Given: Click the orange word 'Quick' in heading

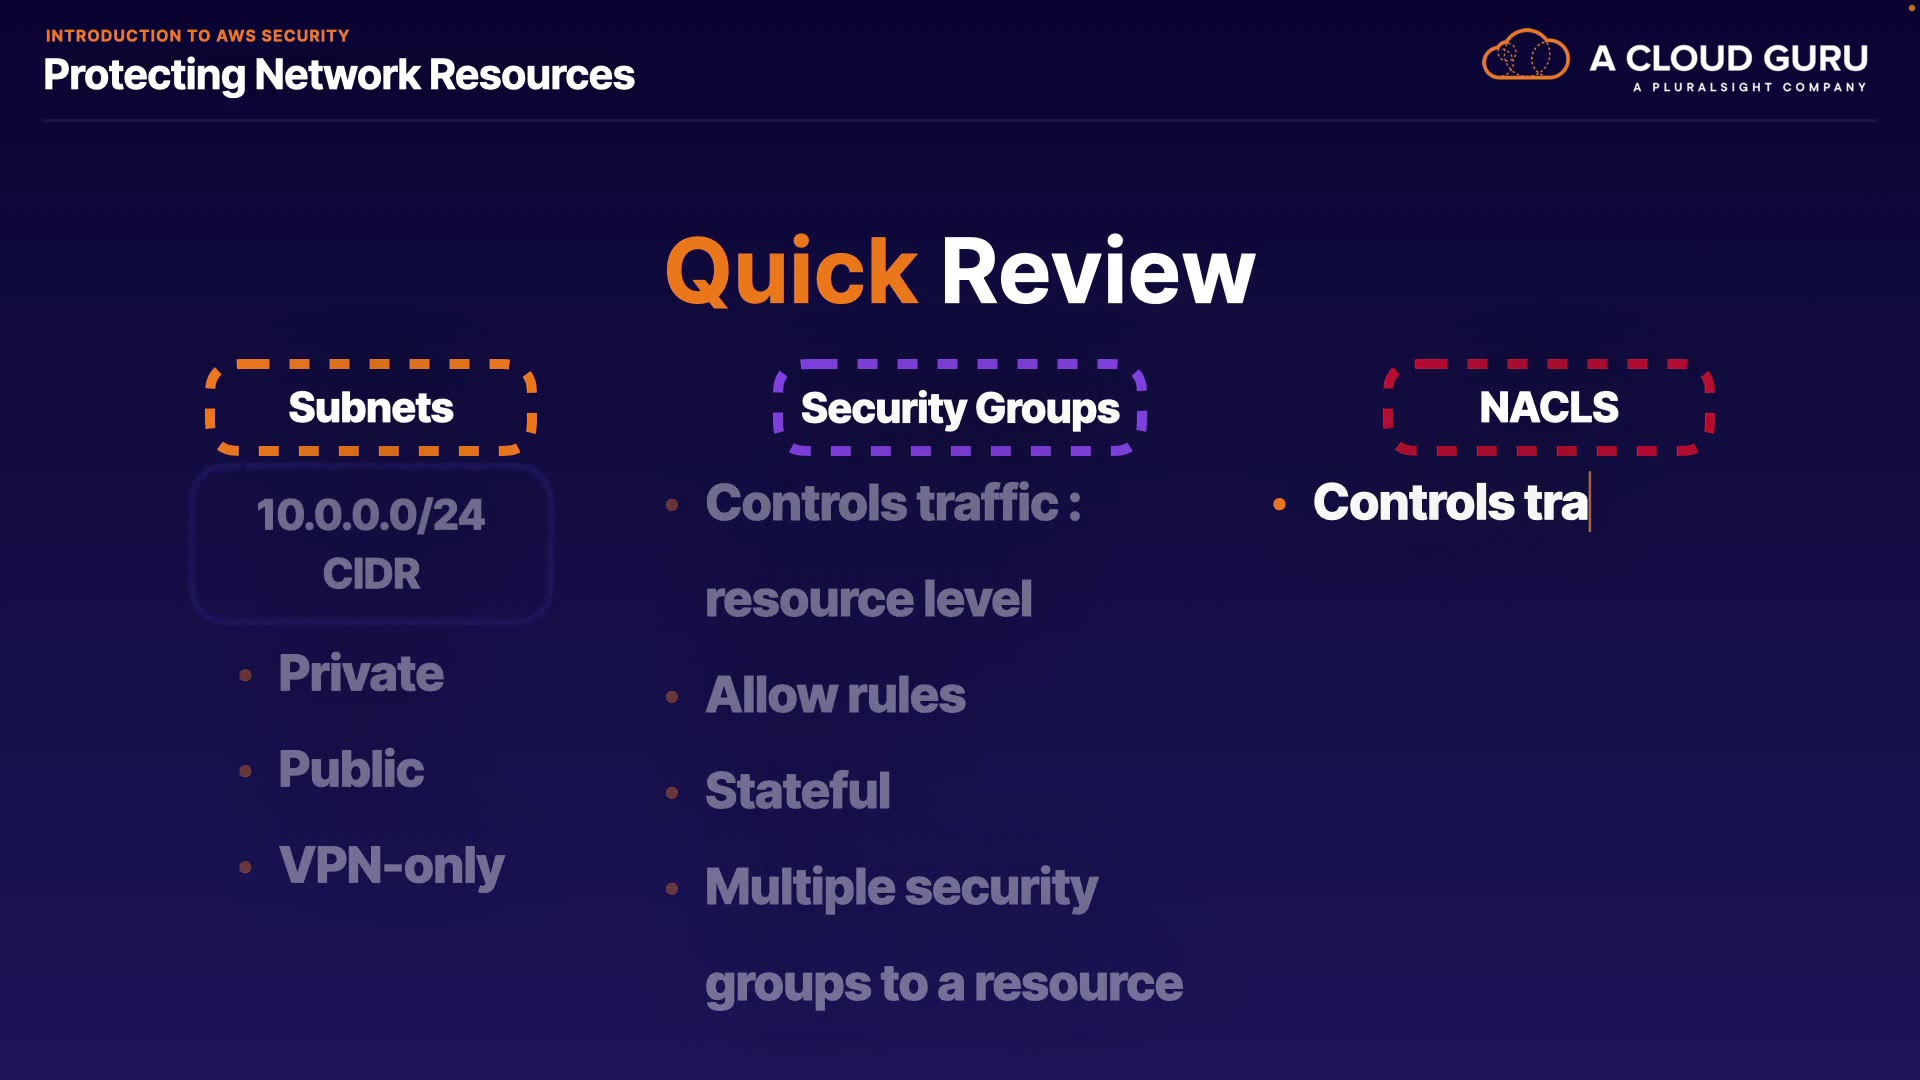Looking at the screenshot, I should tap(791, 272).
